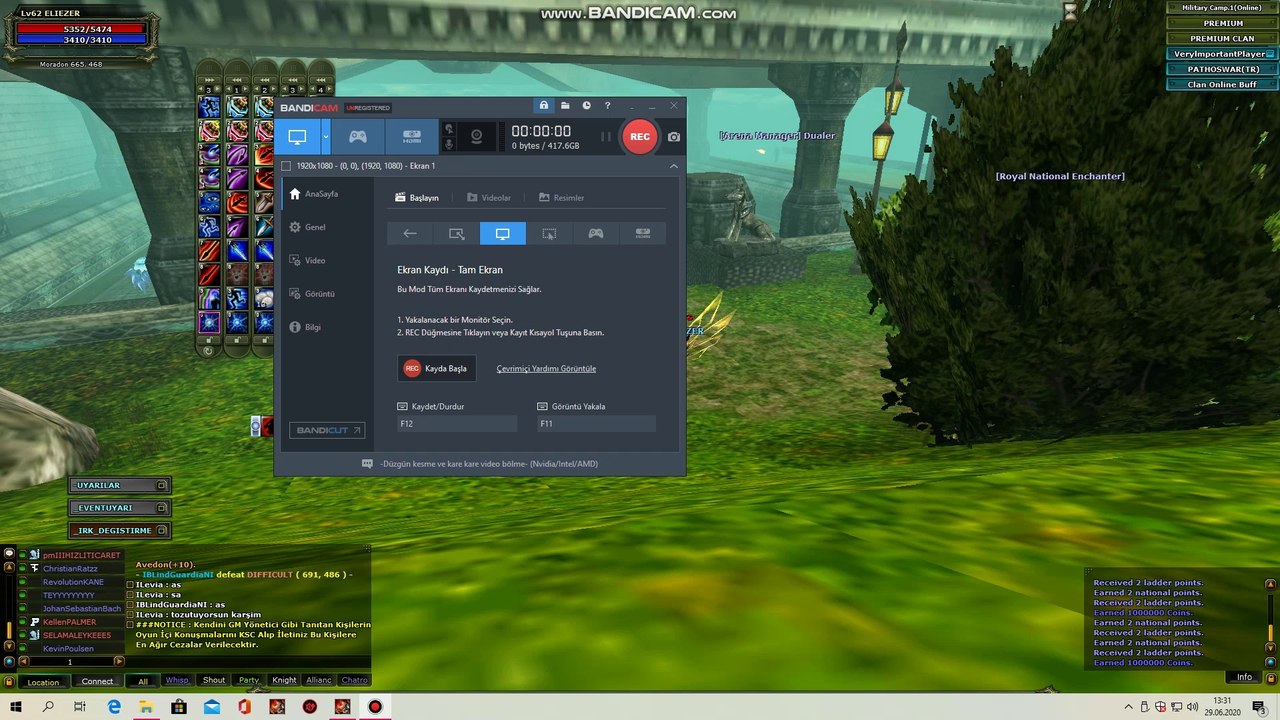Toggle microphone recording in Bandicam toolbar
Screen dimensions: 1280x720
pos(449,145)
